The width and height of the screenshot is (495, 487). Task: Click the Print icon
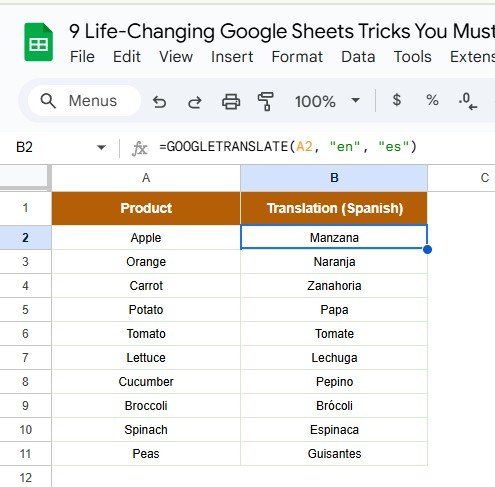pyautogui.click(x=231, y=101)
